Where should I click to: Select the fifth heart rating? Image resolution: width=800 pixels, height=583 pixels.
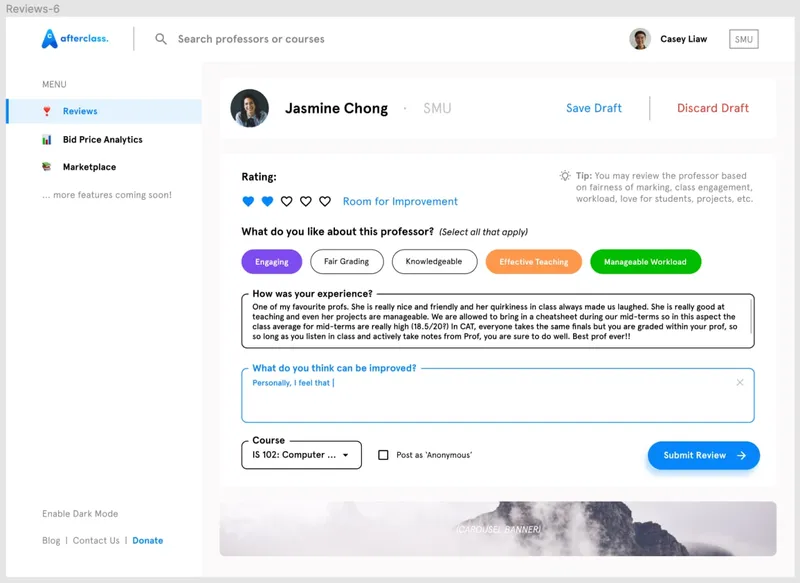(325, 201)
